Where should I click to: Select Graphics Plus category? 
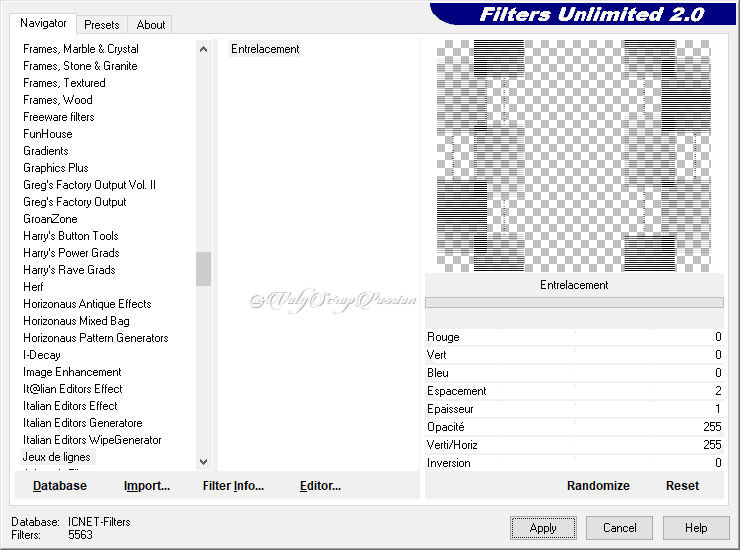[x=56, y=168]
